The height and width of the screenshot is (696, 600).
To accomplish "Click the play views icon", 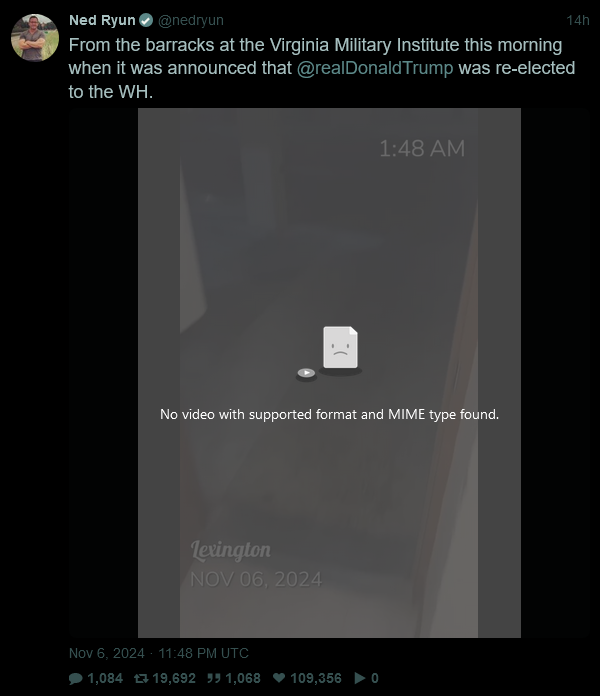I will pos(360,678).
